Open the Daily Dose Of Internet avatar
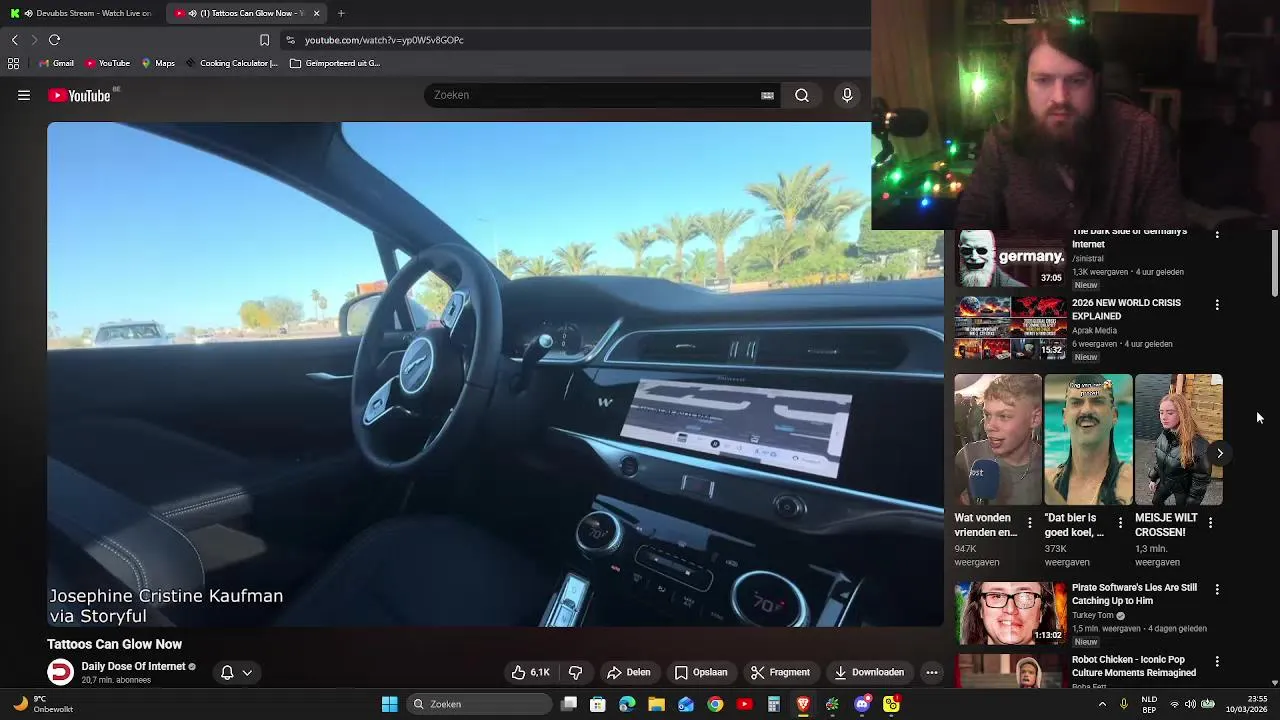This screenshot has width=1280, height=720. 61,672
